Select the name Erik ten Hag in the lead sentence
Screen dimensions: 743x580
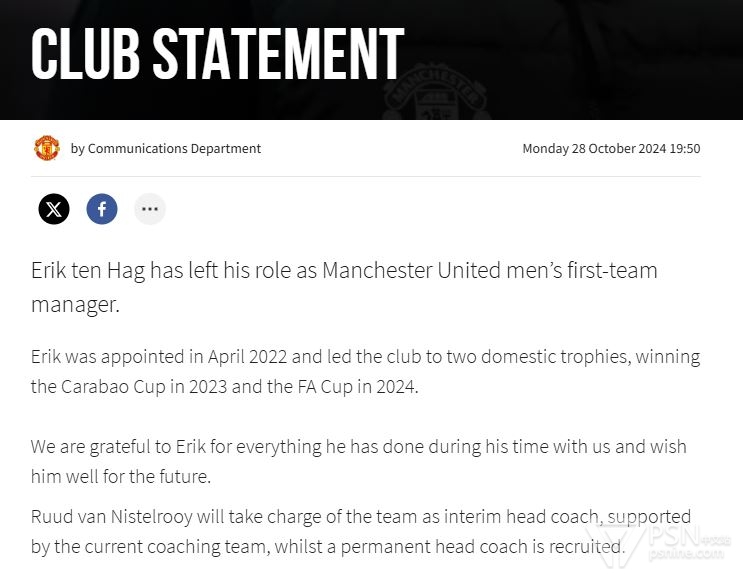coord(88,271)
